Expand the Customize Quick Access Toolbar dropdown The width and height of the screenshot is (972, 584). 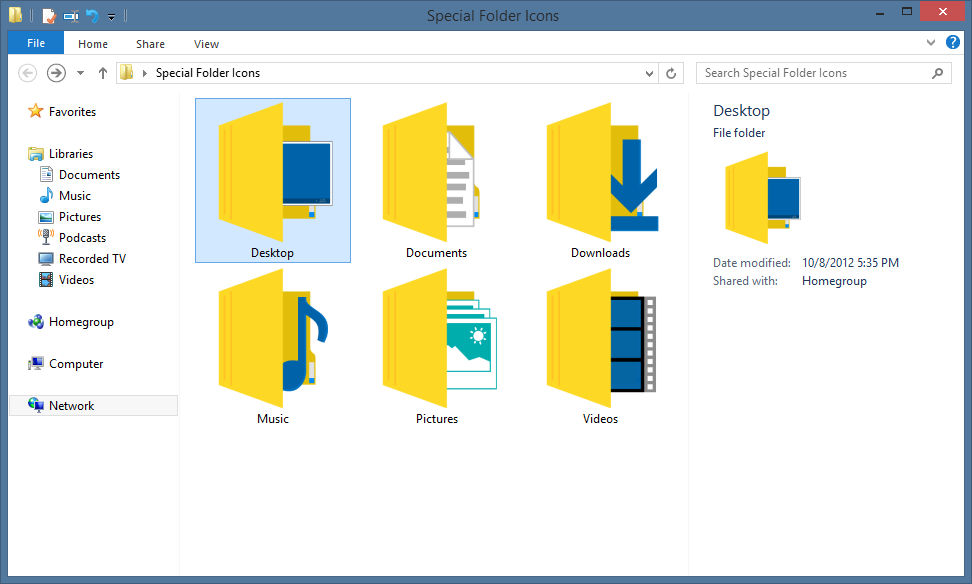pyautogui.click(x=111, y=16)
